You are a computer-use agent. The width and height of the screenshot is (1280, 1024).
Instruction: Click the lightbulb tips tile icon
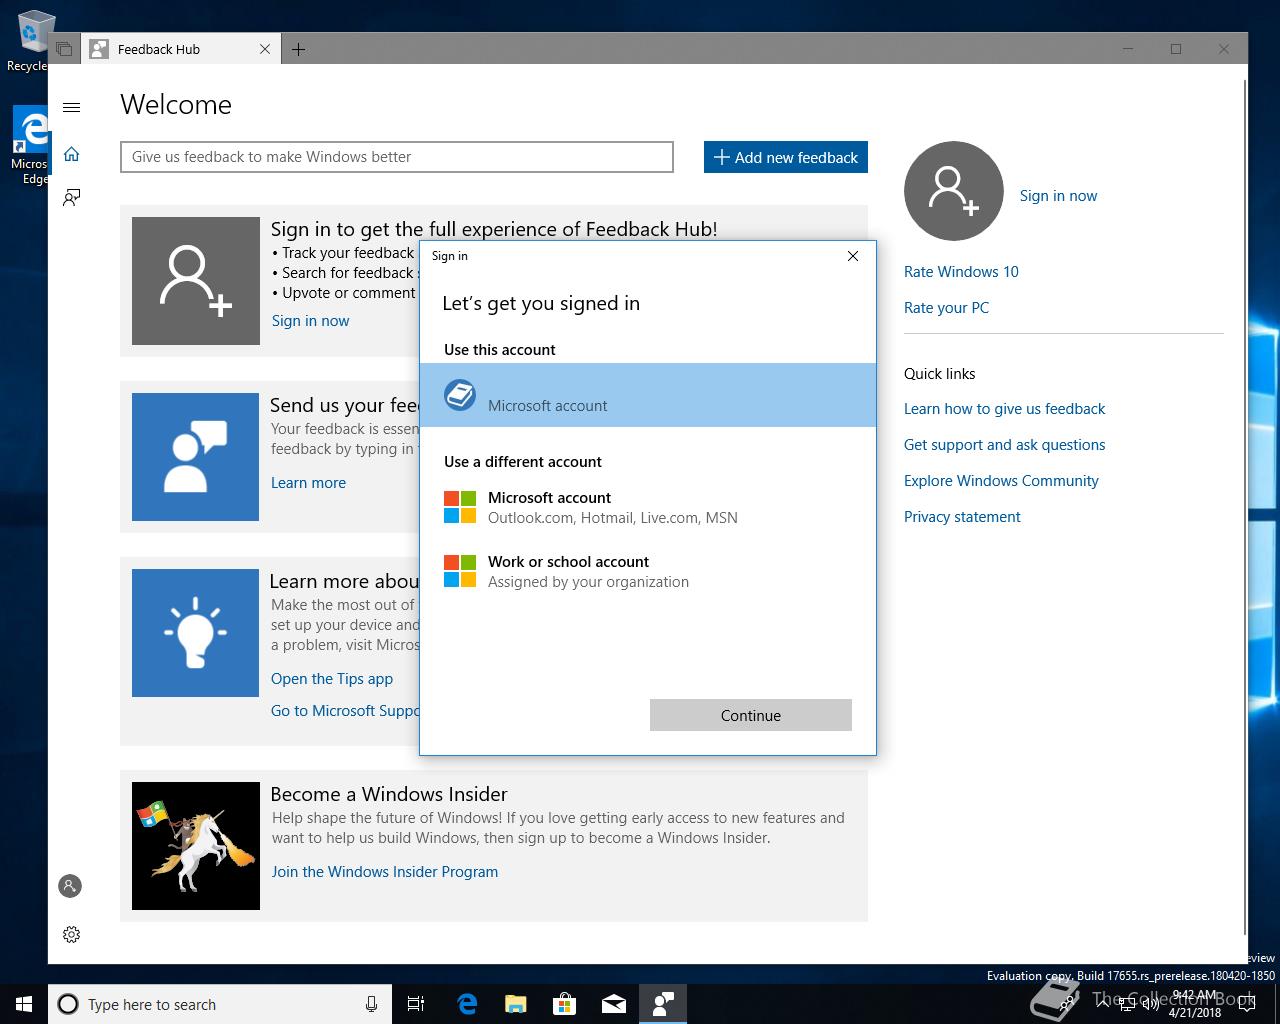coord(195,633)
